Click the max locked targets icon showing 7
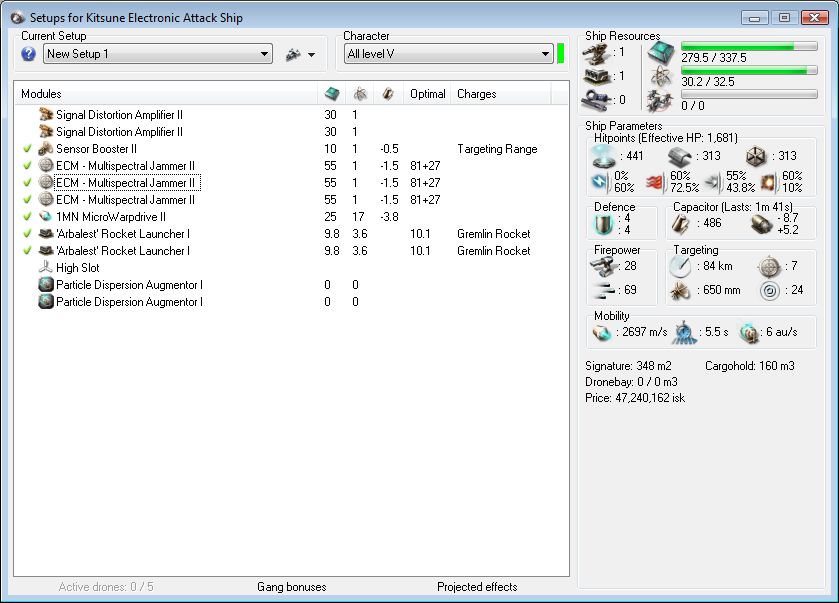The image size is (839, 603). click(769, 266)
